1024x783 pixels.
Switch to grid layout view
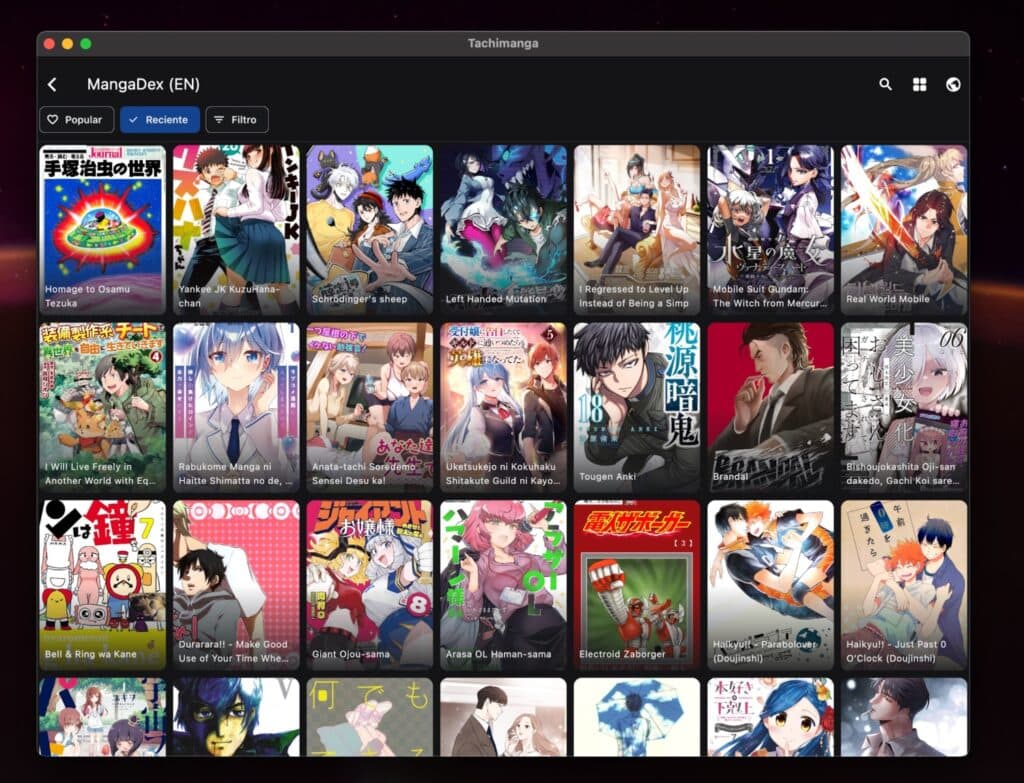pyautogui.click(x=919, y=85)
